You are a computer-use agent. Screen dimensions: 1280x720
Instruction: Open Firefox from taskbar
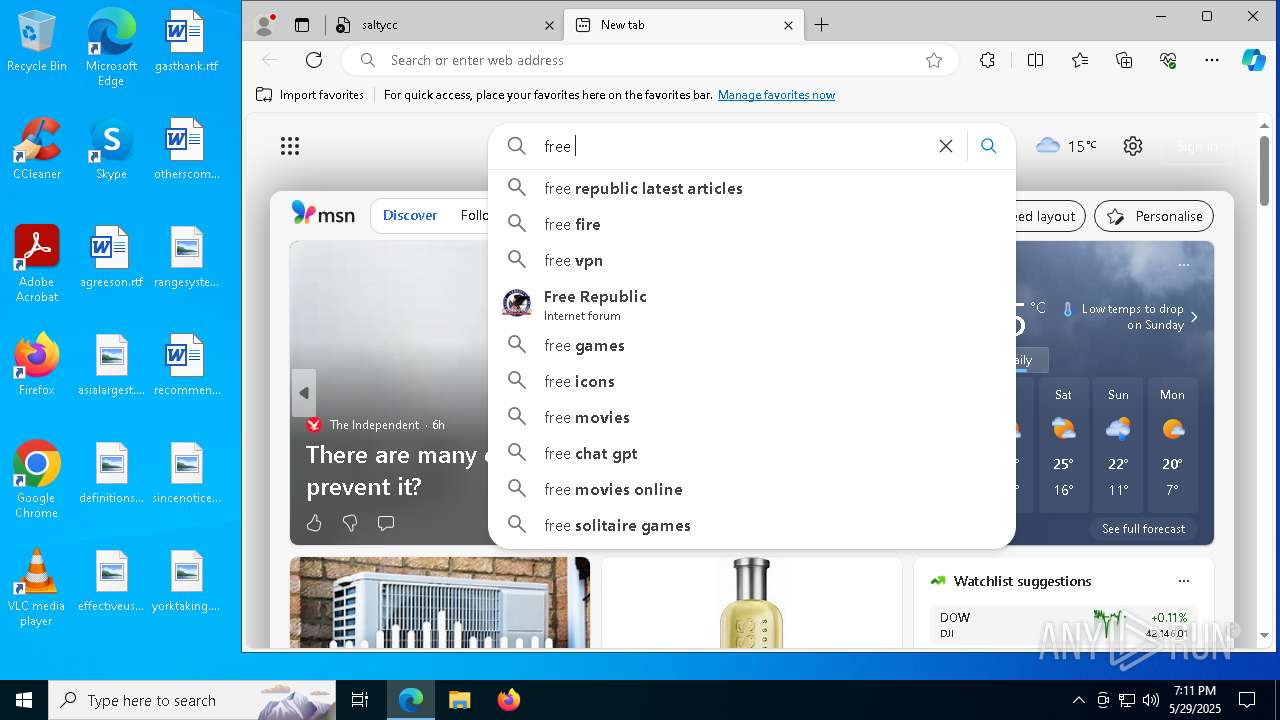[509, 700]
